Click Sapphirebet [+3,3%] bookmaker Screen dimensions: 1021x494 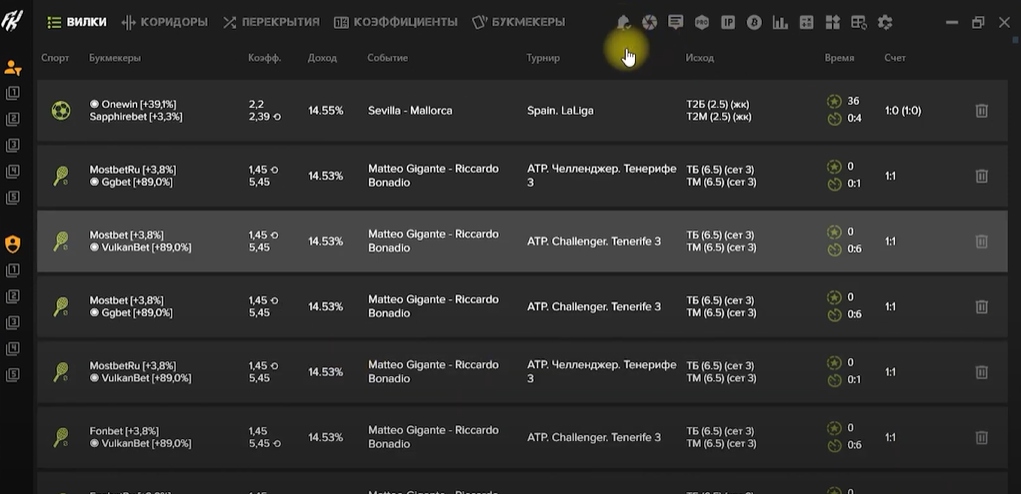(136, 117)
